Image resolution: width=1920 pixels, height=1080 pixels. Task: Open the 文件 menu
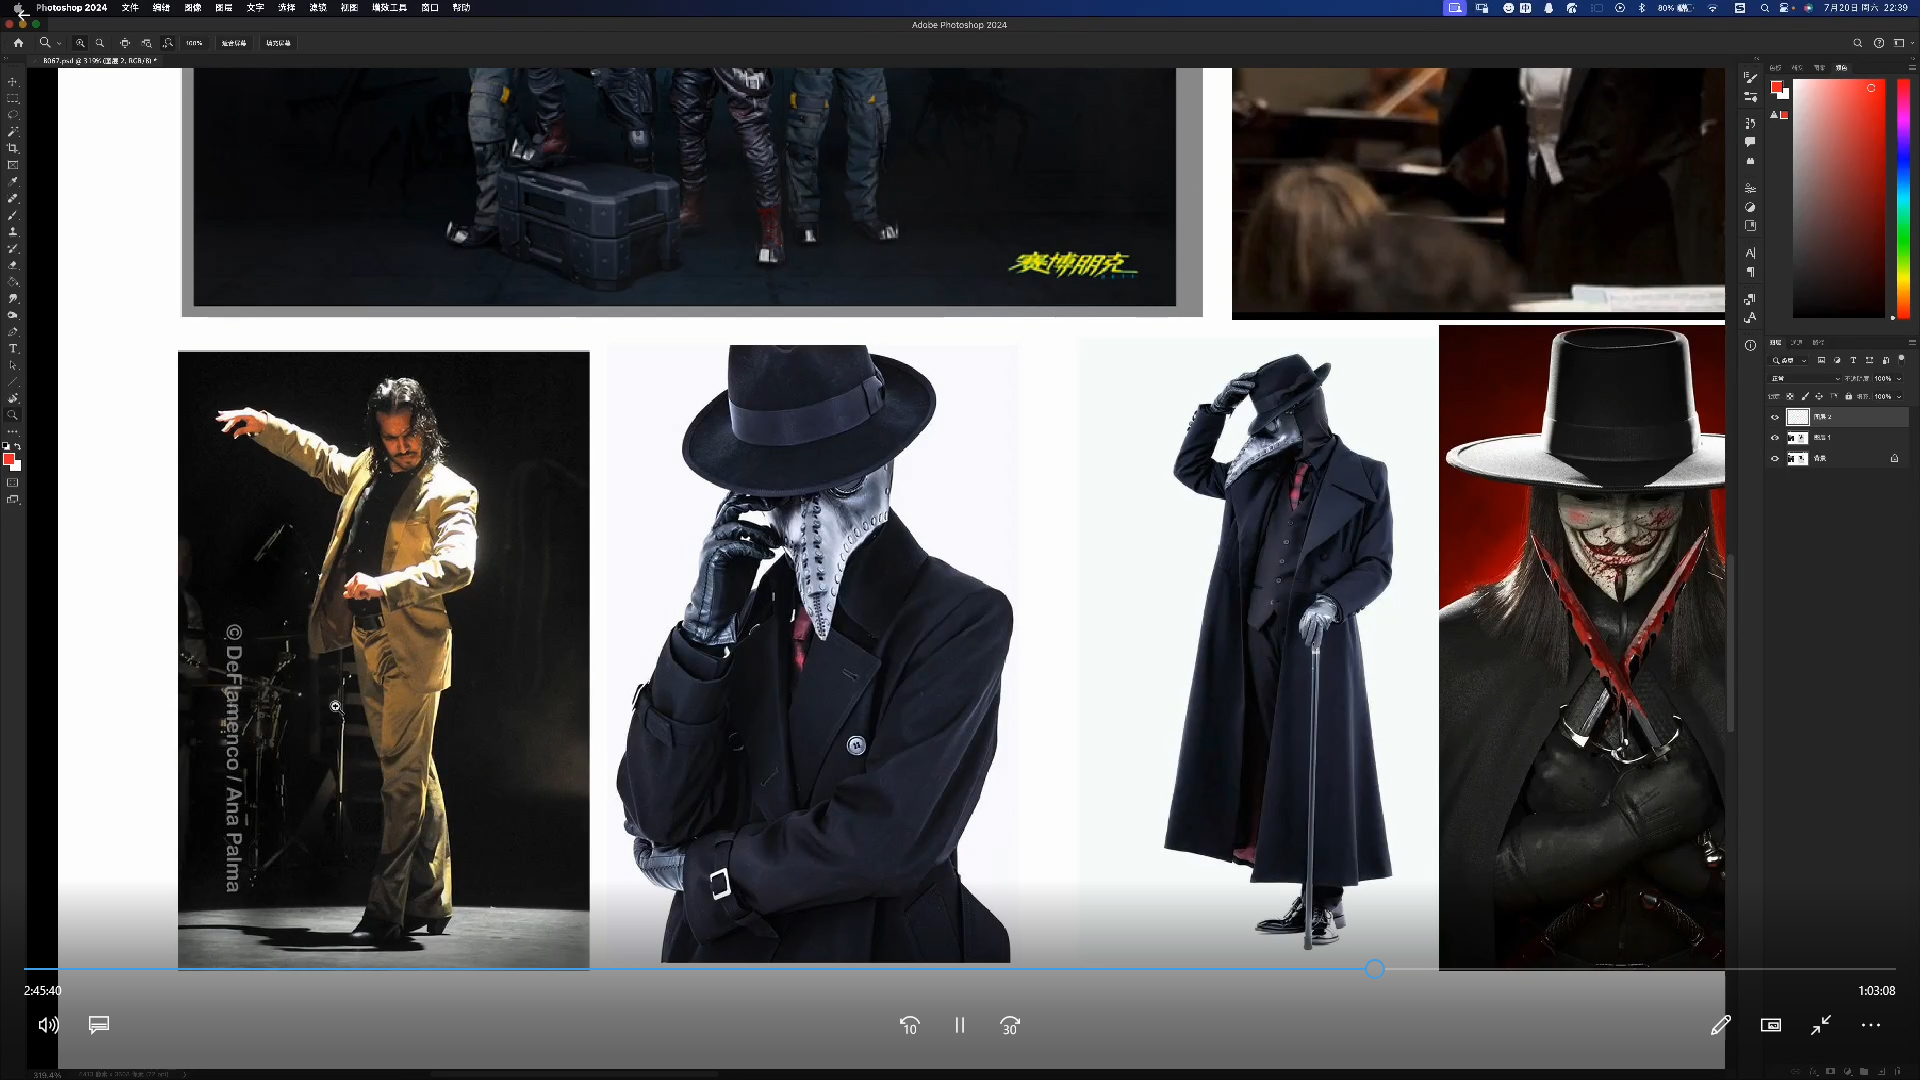pyautogui.click(x=130, y=8)
